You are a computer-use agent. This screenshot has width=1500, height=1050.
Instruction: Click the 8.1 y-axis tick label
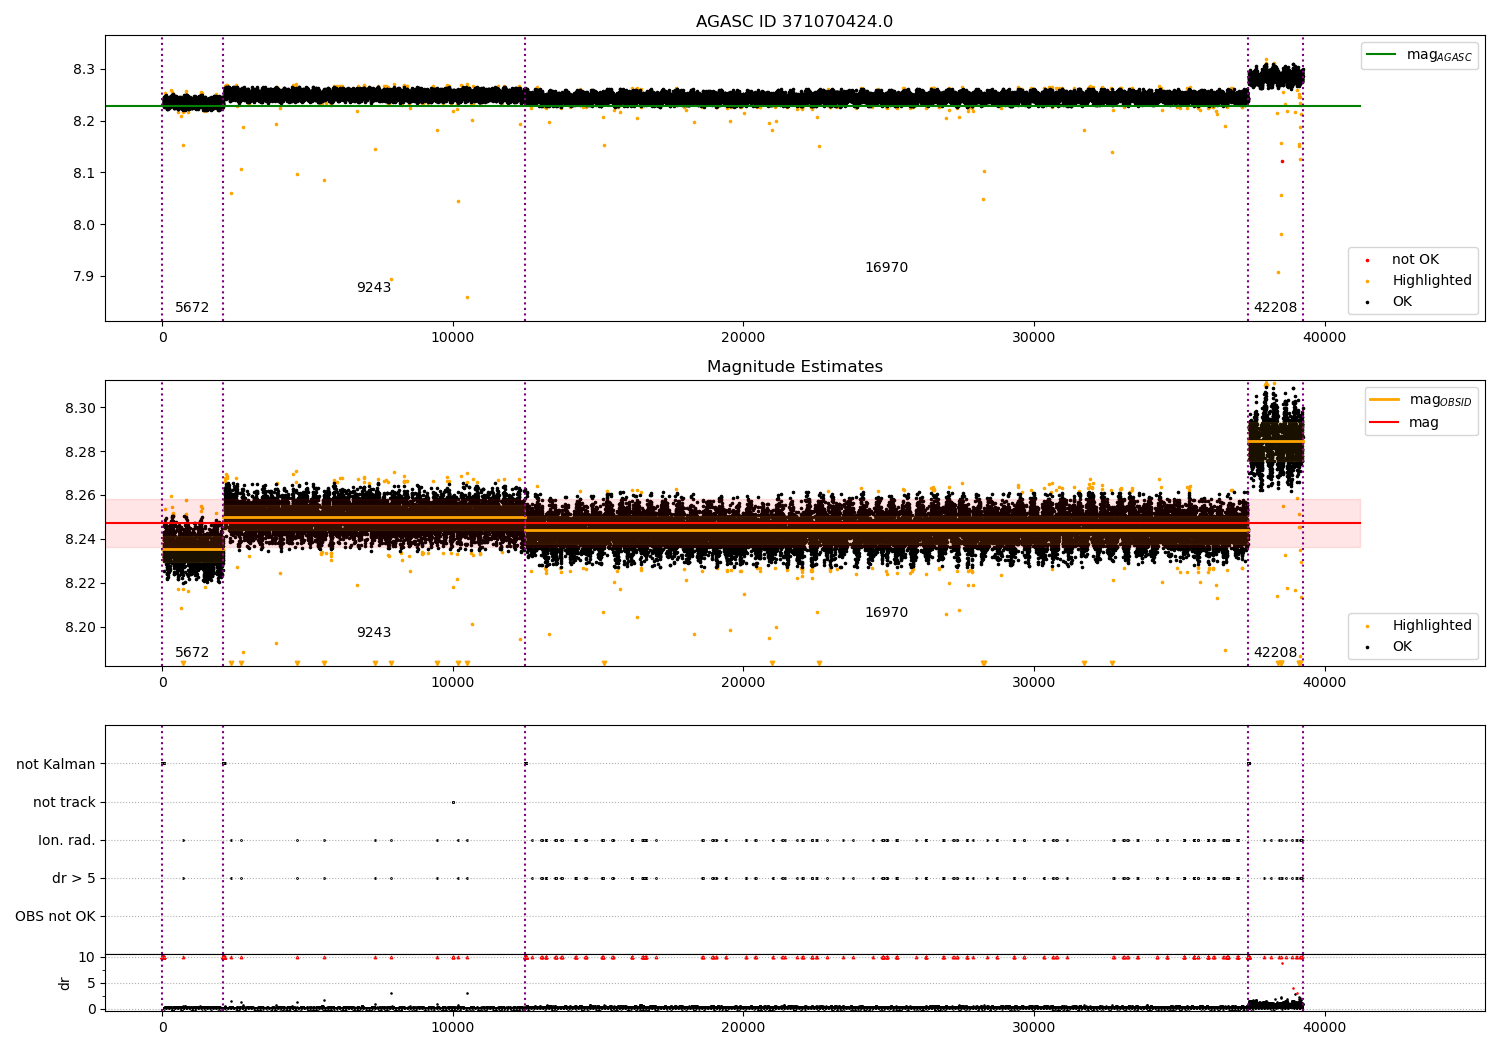pyautogui.click(x=84, y=174)
